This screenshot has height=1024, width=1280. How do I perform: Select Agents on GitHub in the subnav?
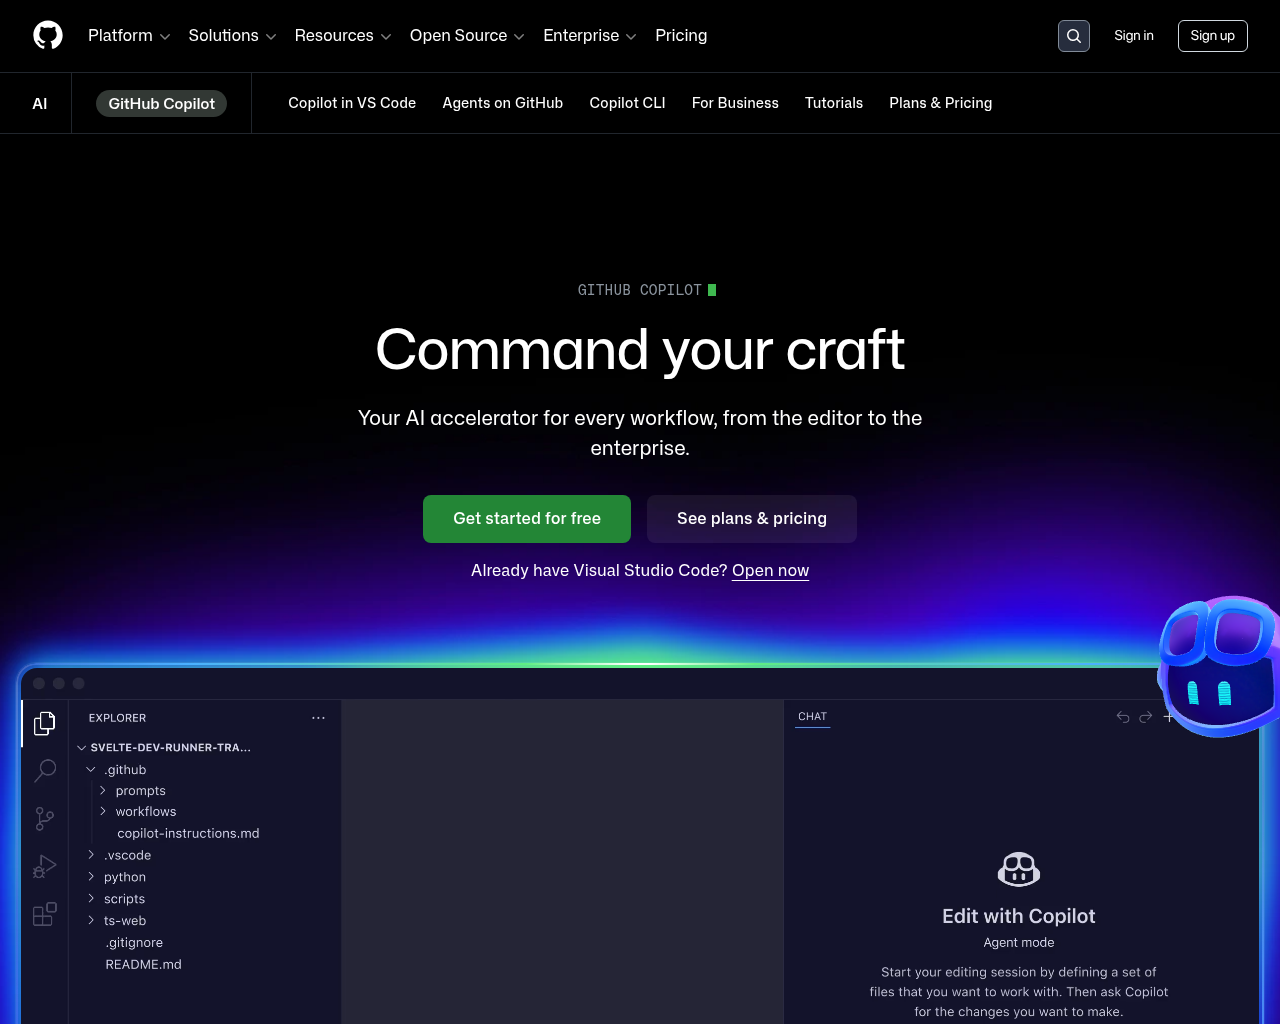pos(502,102)
